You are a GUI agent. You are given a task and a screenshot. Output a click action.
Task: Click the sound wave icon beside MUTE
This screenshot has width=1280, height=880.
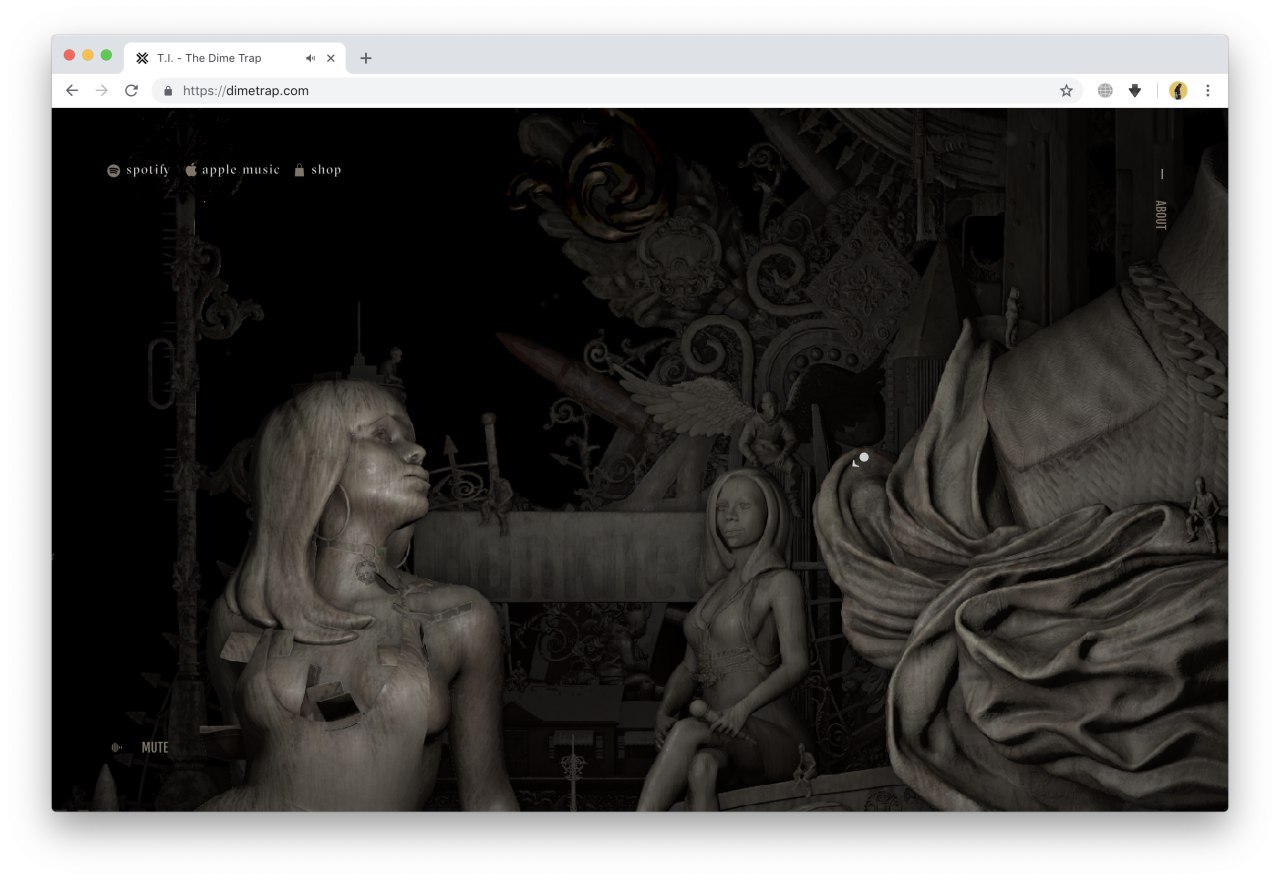116,747
